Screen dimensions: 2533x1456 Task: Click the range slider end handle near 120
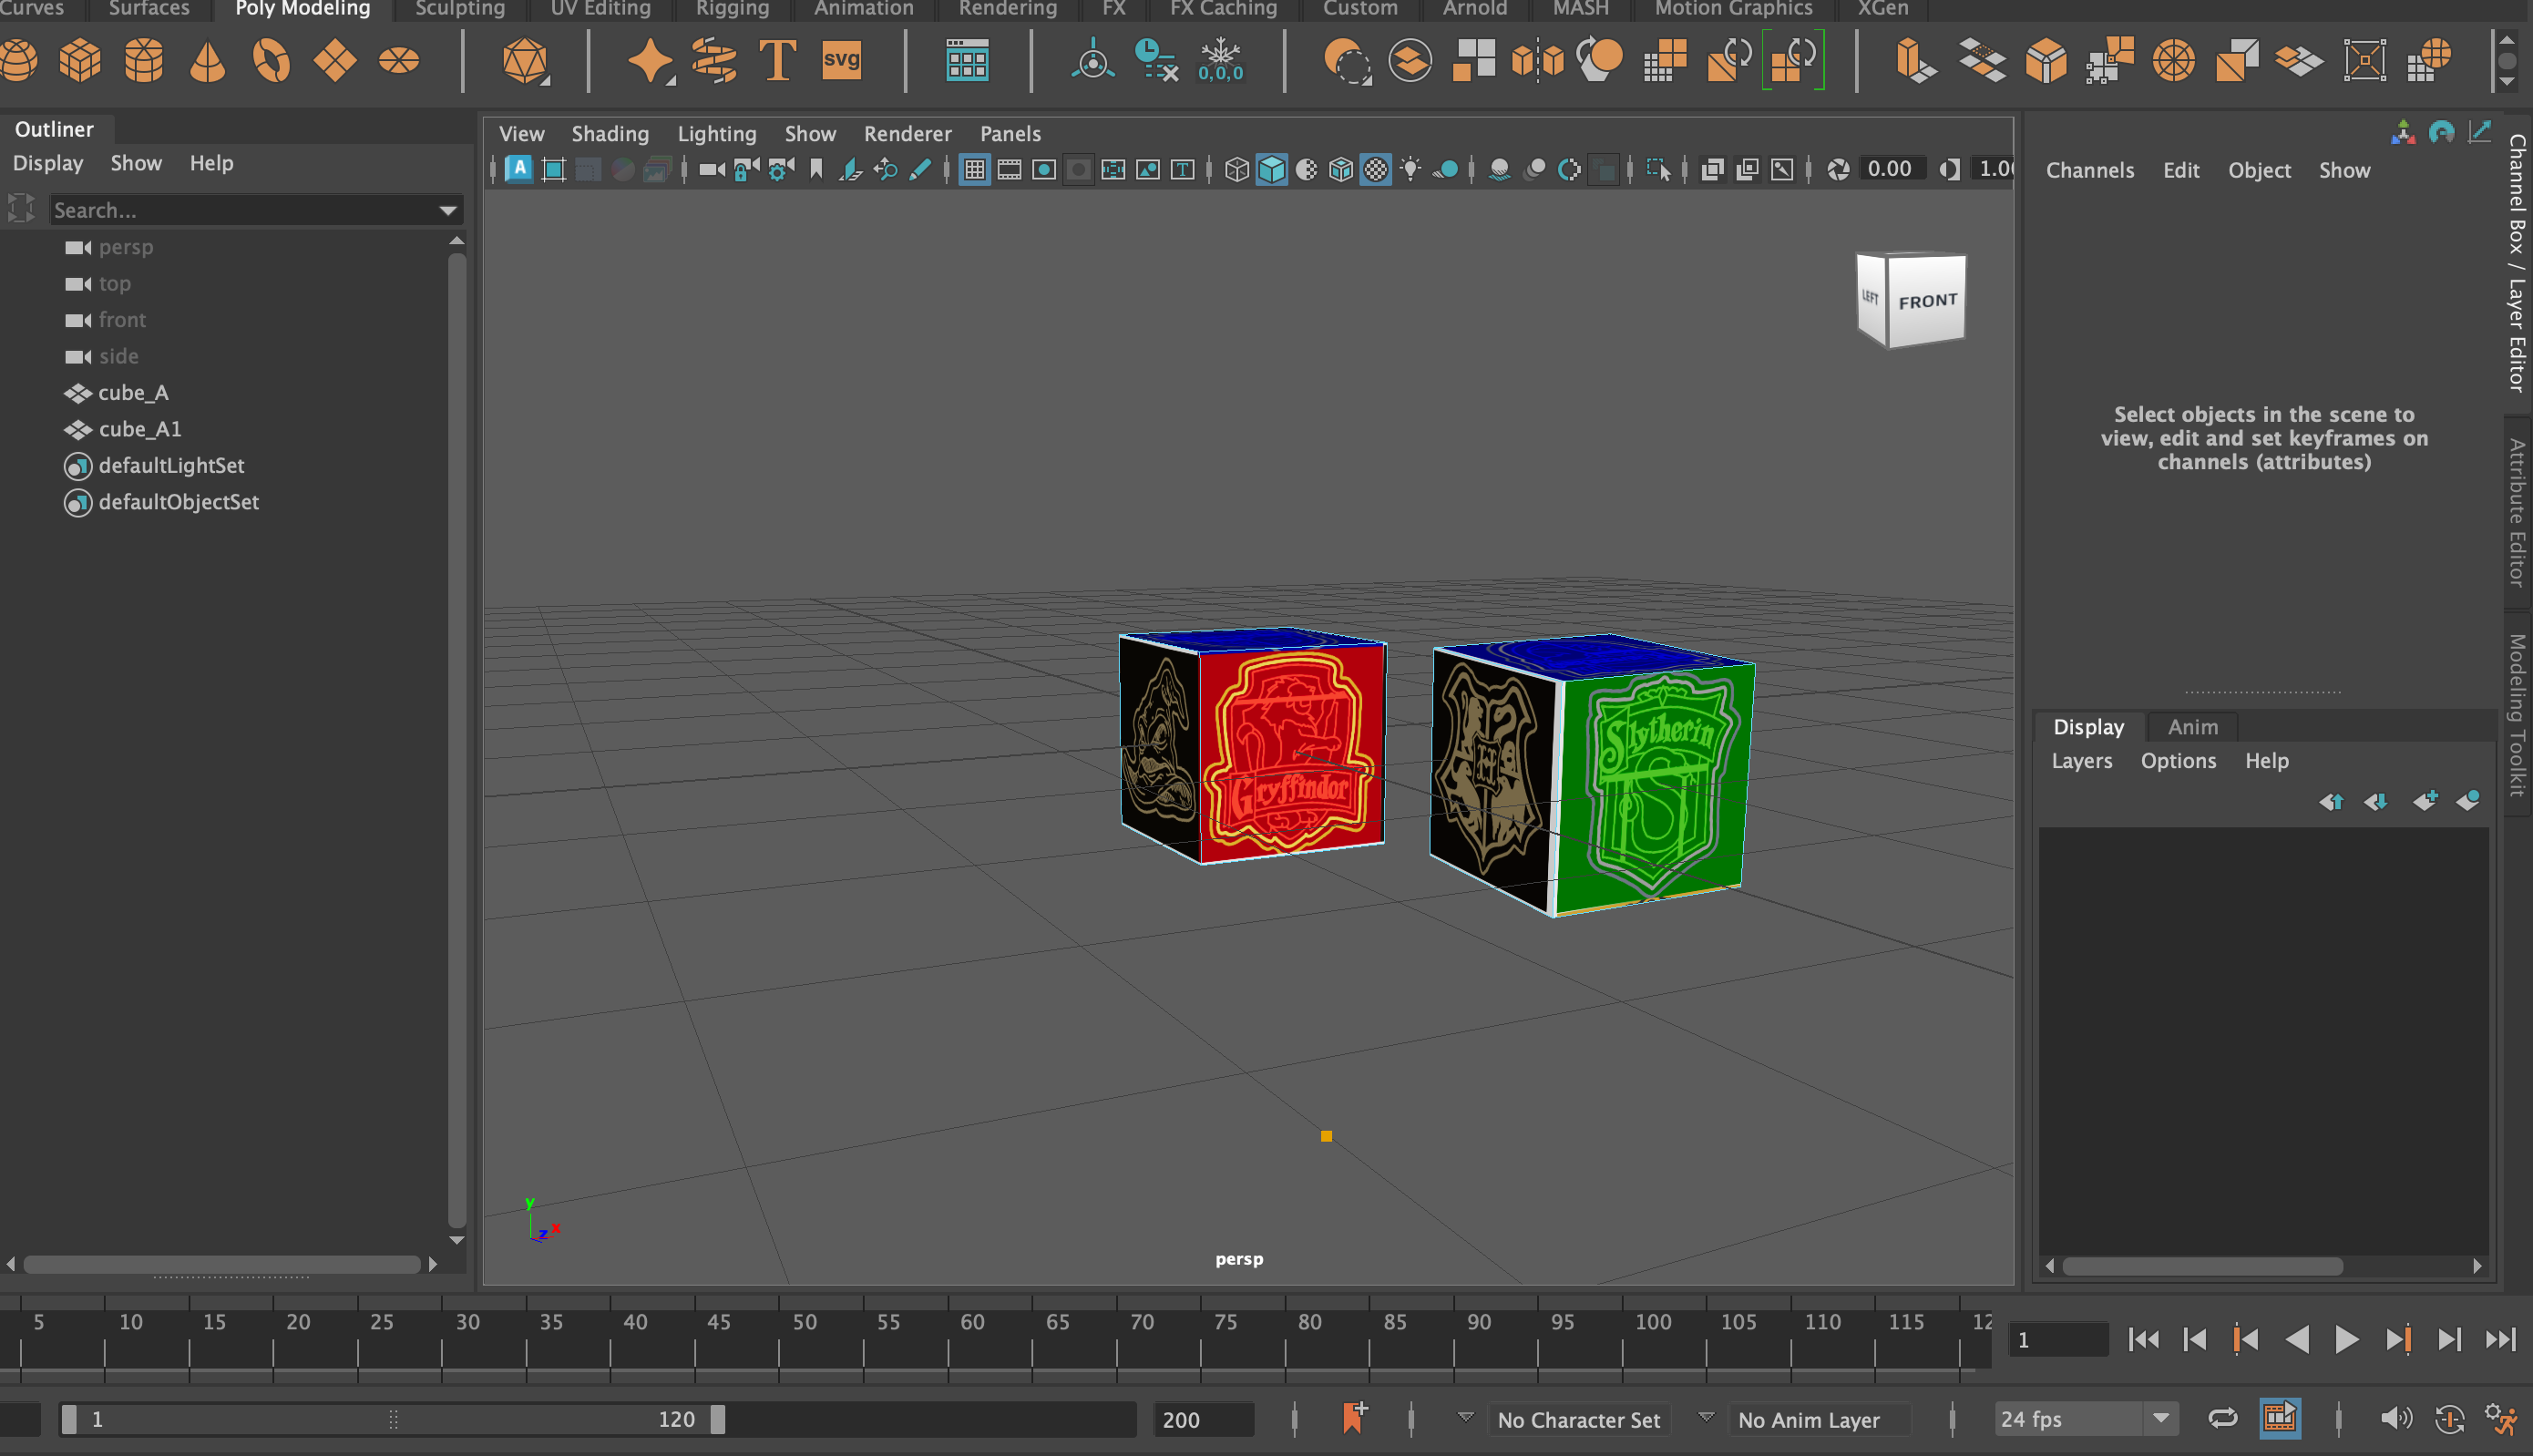(717, 1419)
